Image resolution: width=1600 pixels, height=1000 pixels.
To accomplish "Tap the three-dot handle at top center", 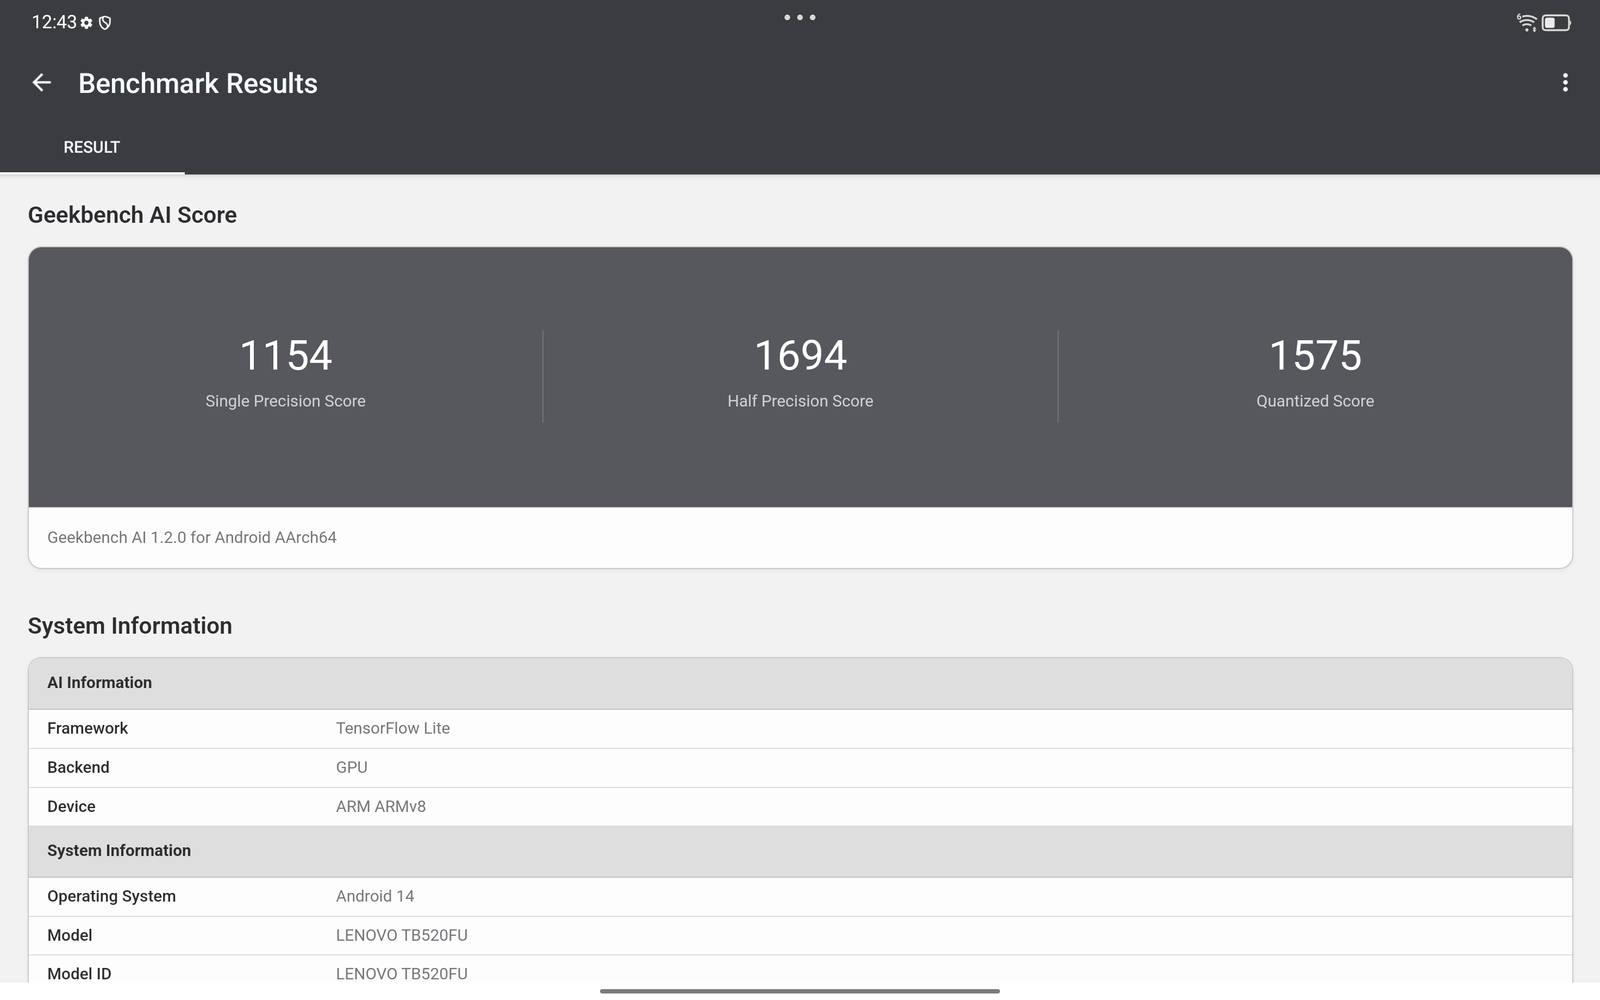I will 800,17.
